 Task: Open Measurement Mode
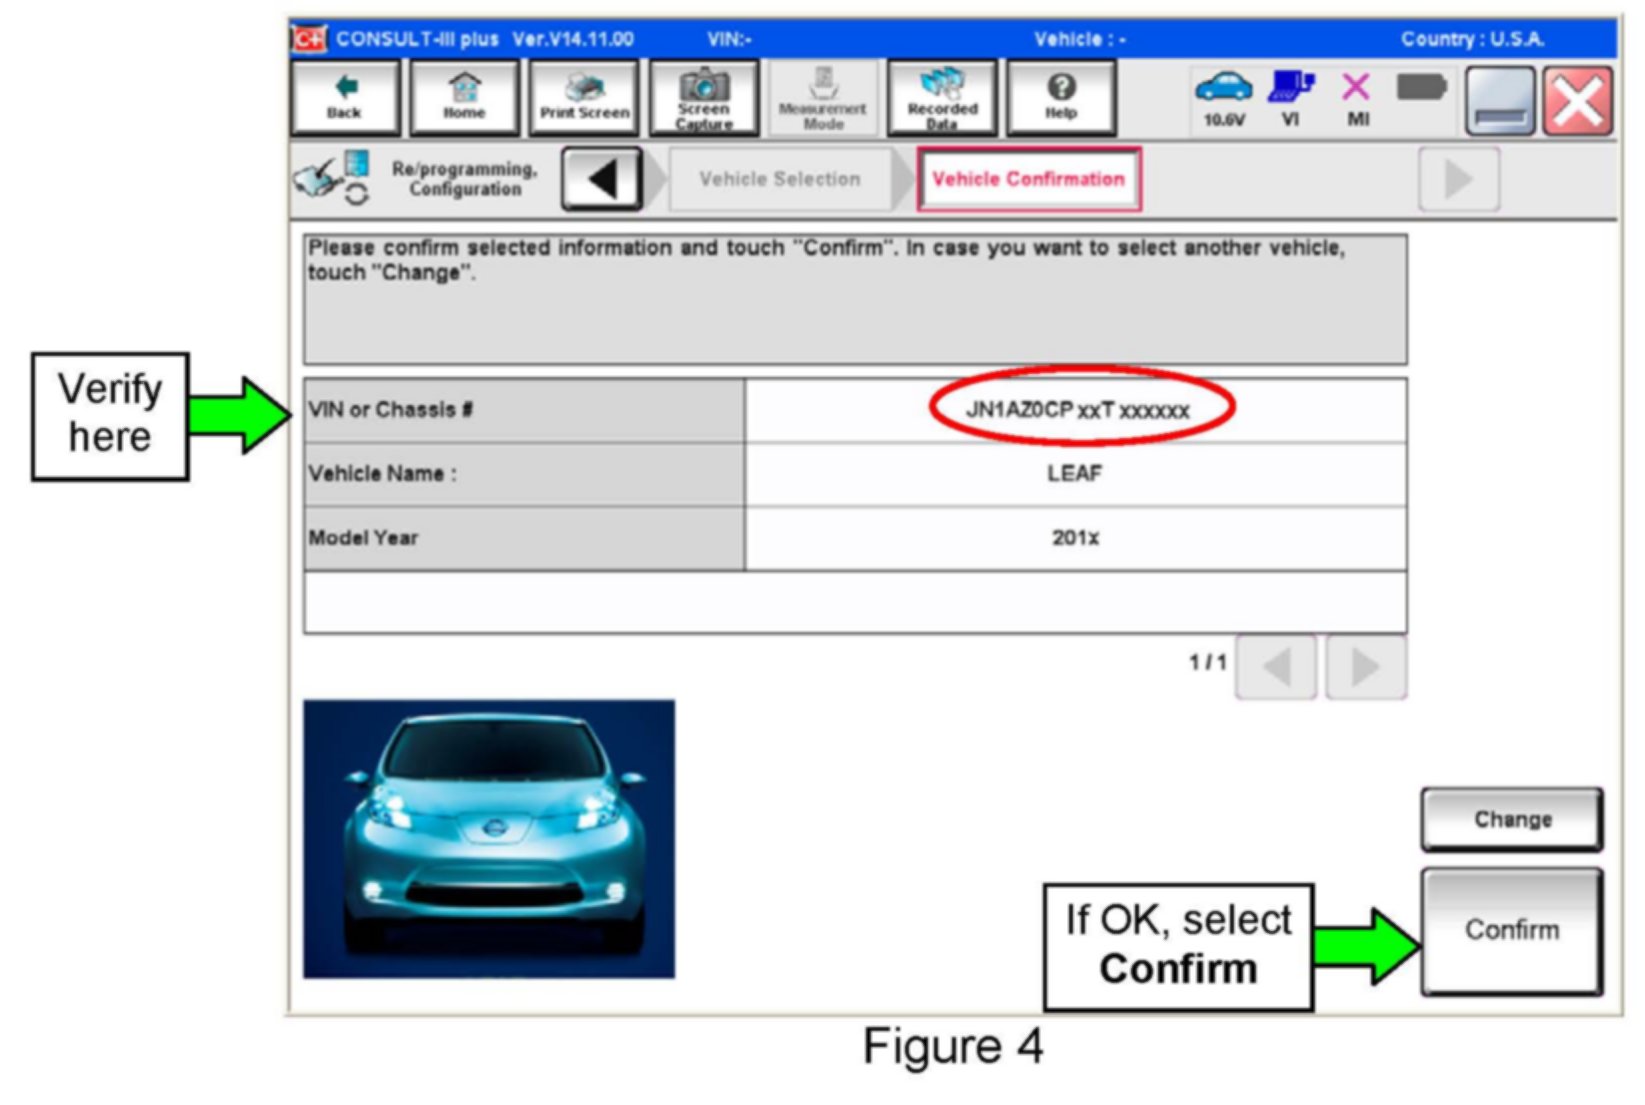823,98
